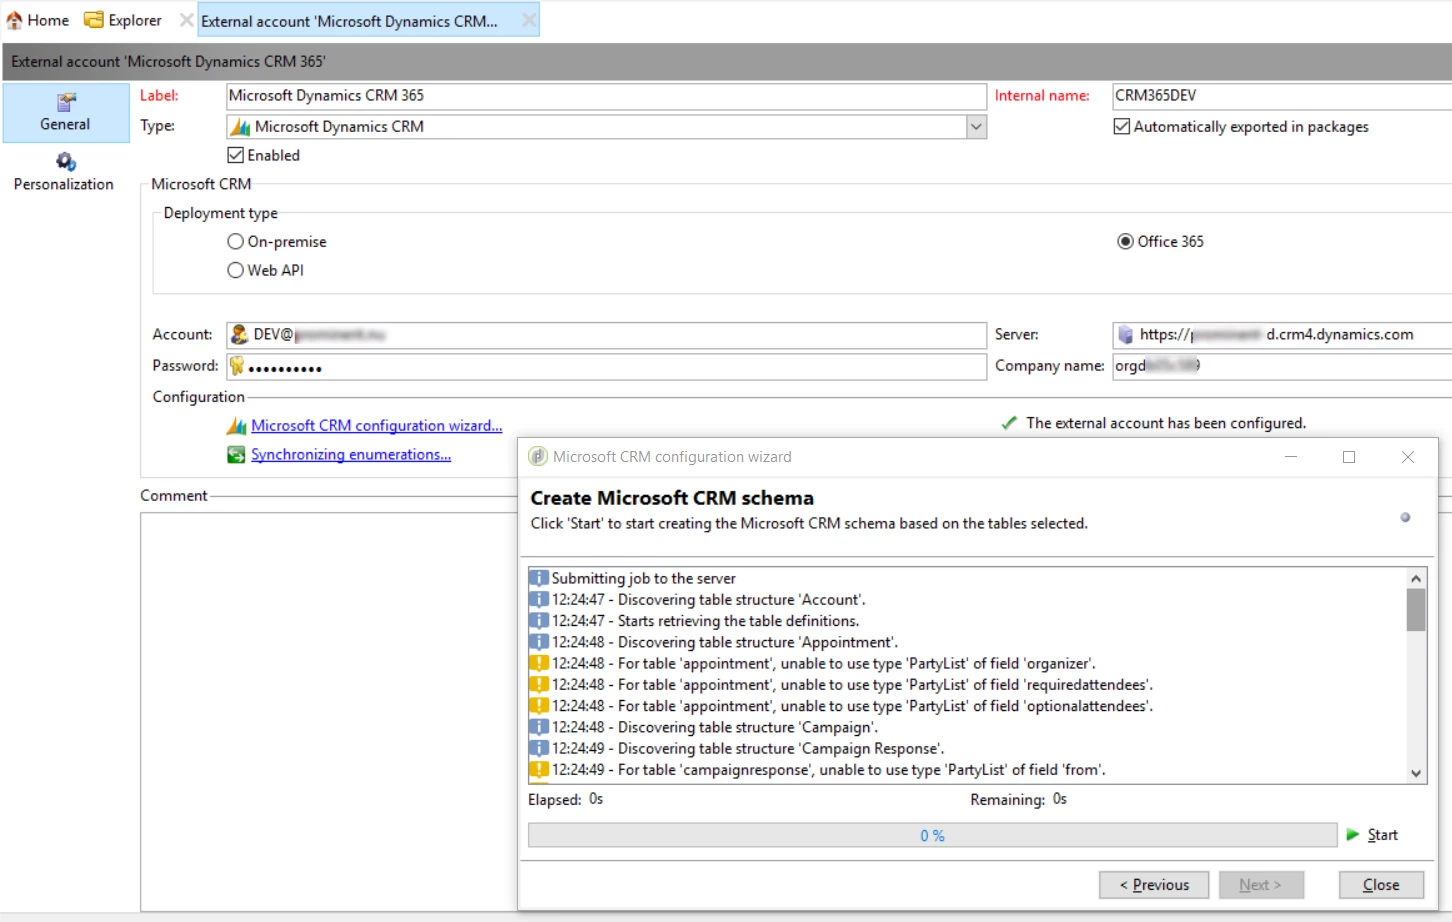
Task: Click the Company name field
Action: click(x=1282, y=366)
